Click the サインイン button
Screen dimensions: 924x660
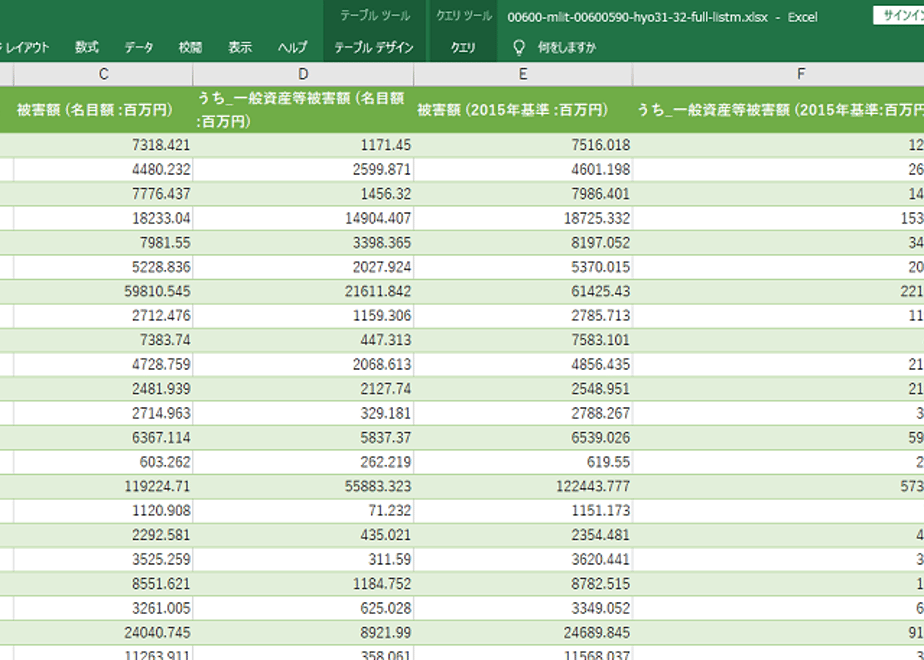coord(898,16)
